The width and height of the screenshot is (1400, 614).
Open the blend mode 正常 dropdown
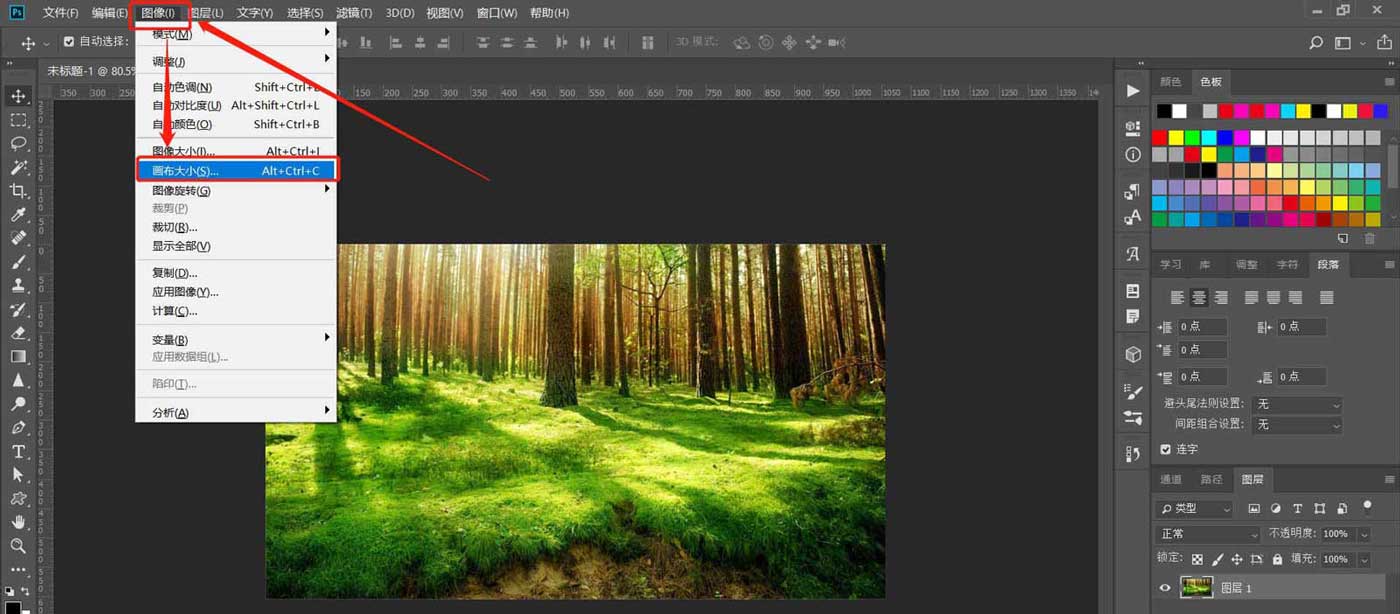point(1208,534)
